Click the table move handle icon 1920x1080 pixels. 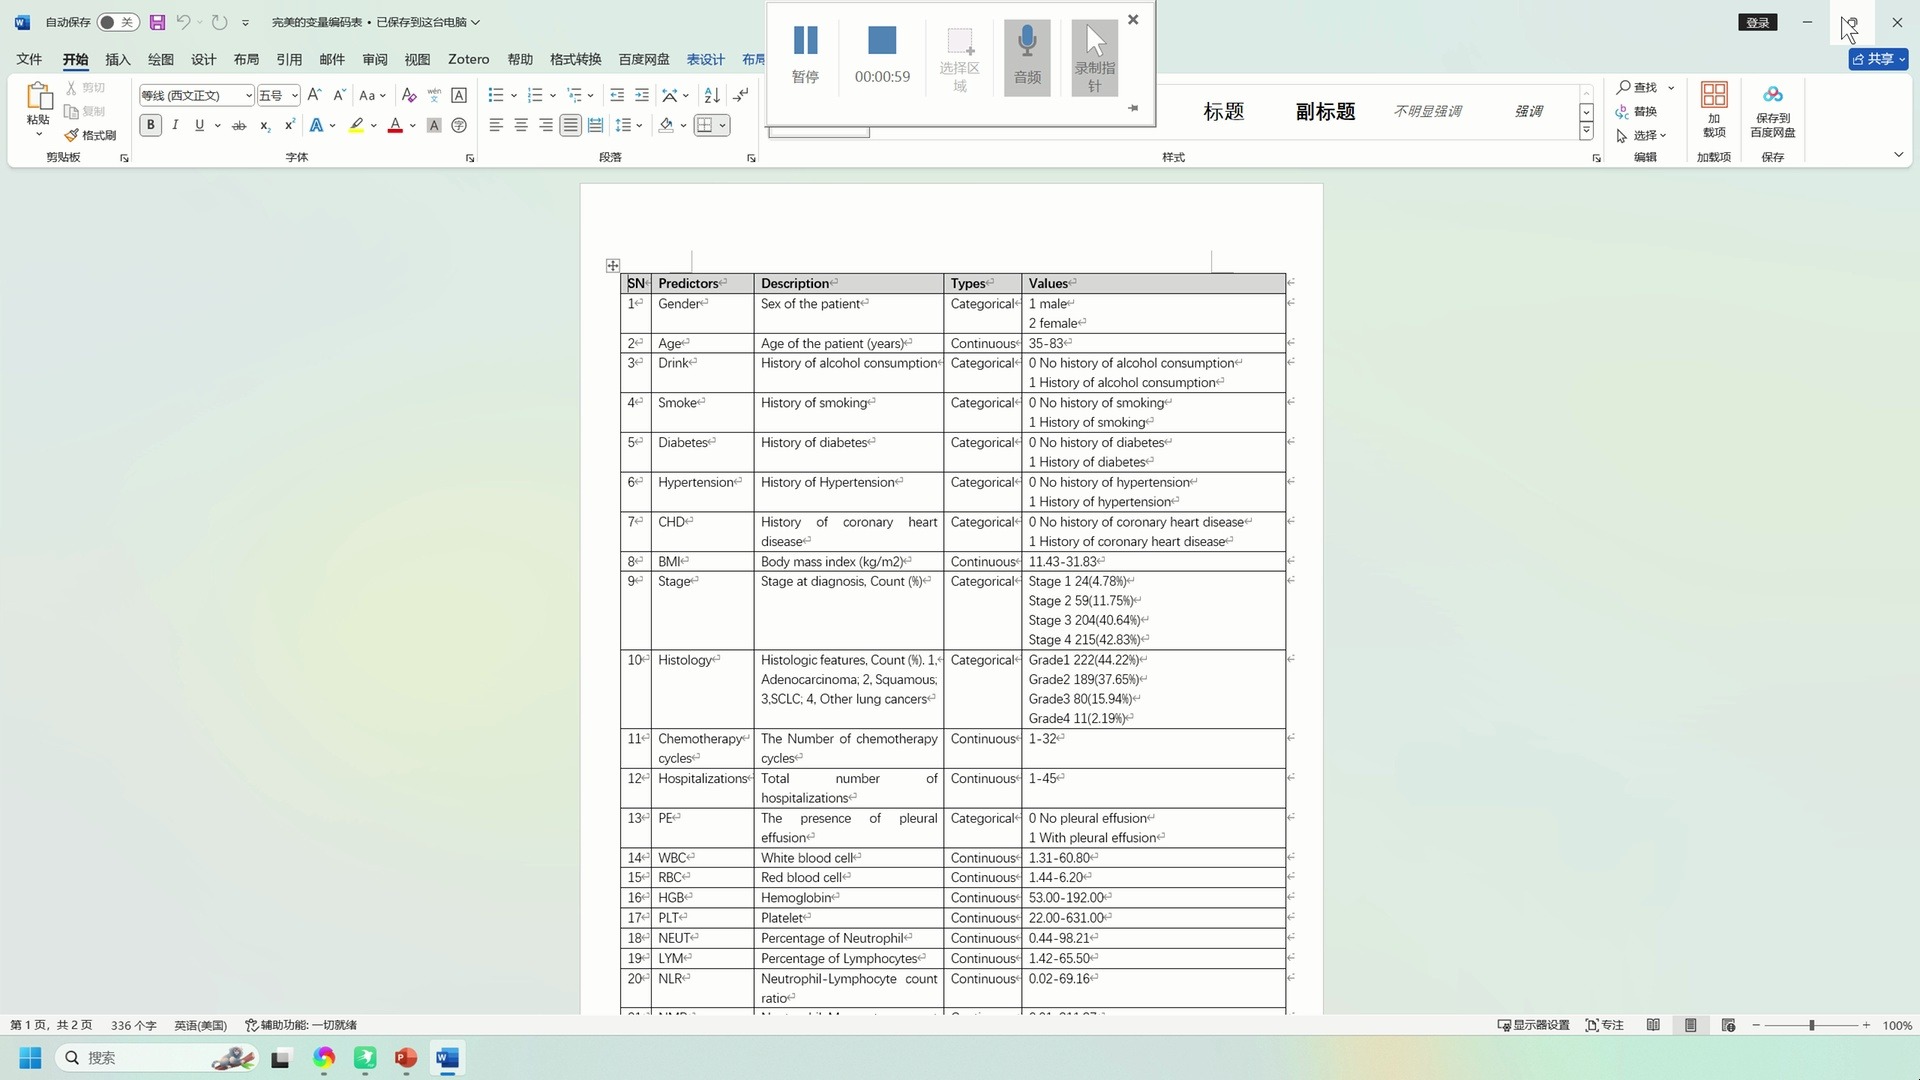tap(613, 265)
